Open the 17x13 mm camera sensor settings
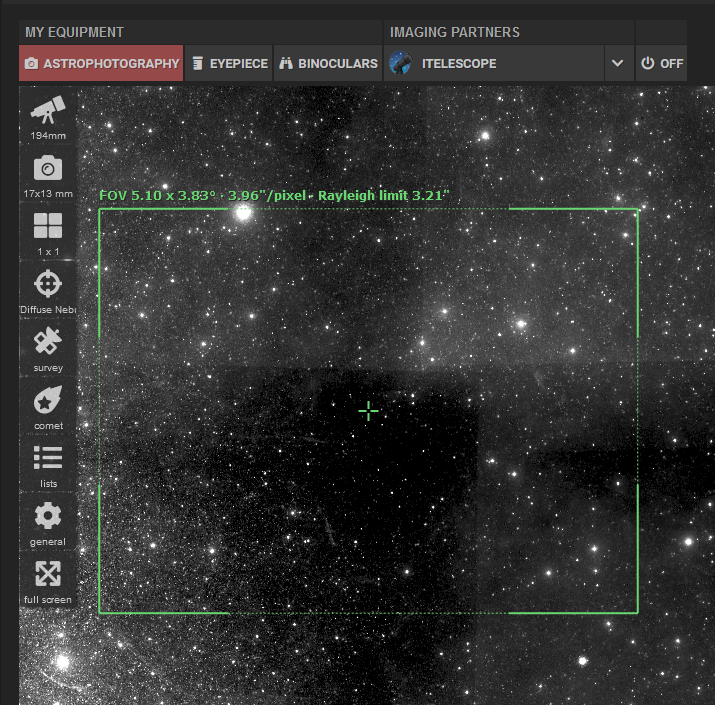715x705 pixels. point(48,175)
